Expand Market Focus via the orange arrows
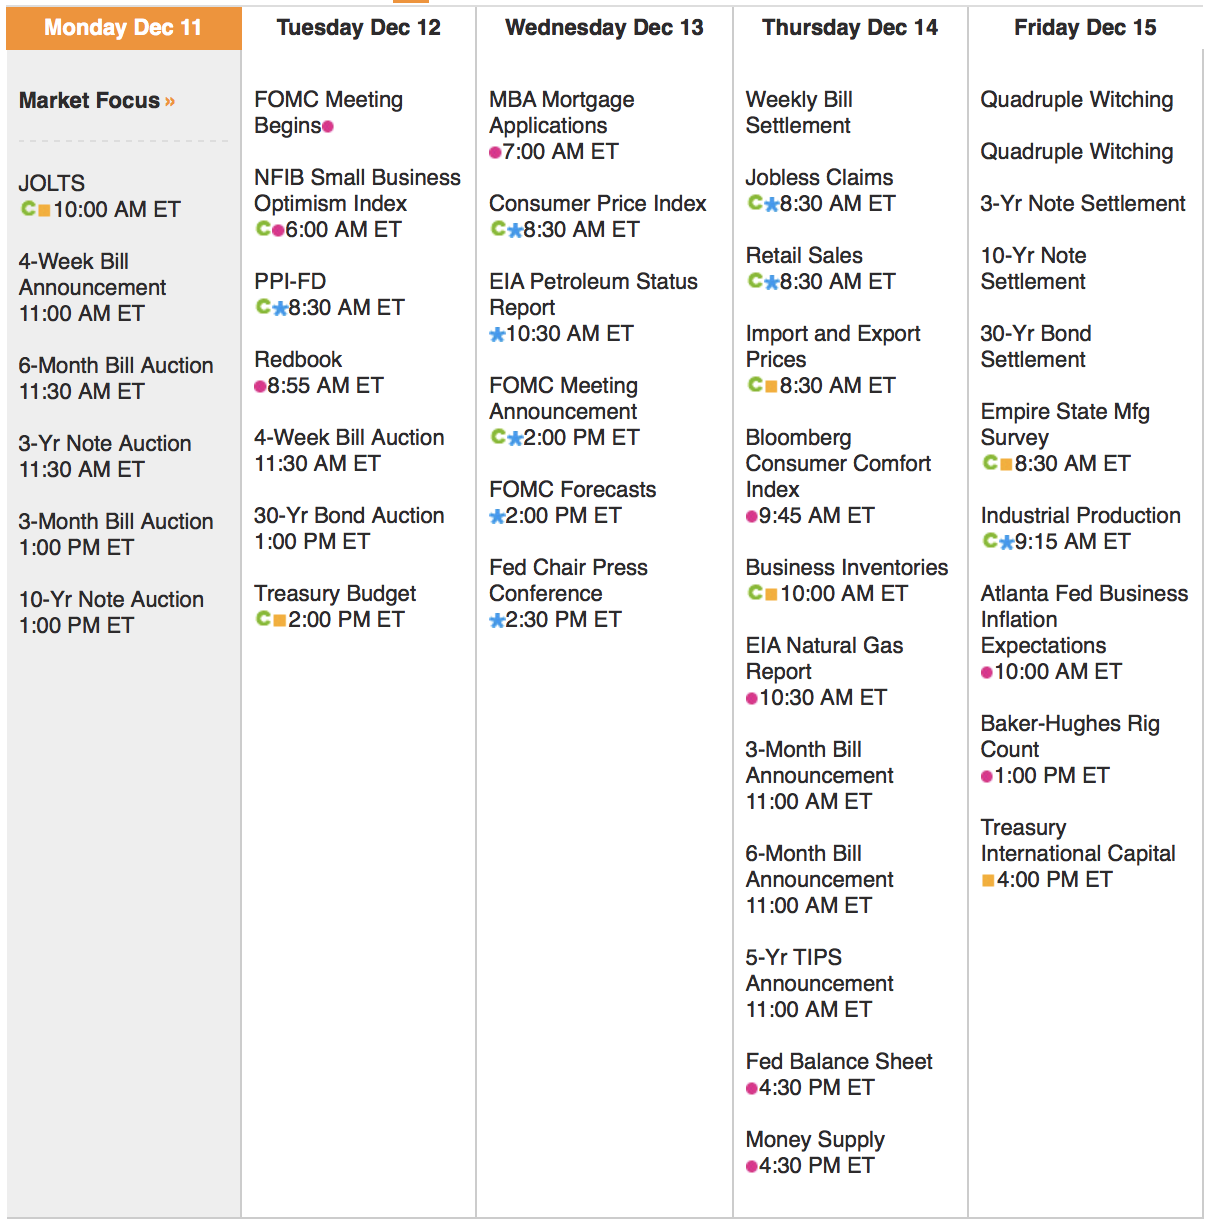Viewport: 1214px width, 1228px height. tap(170, 101)
